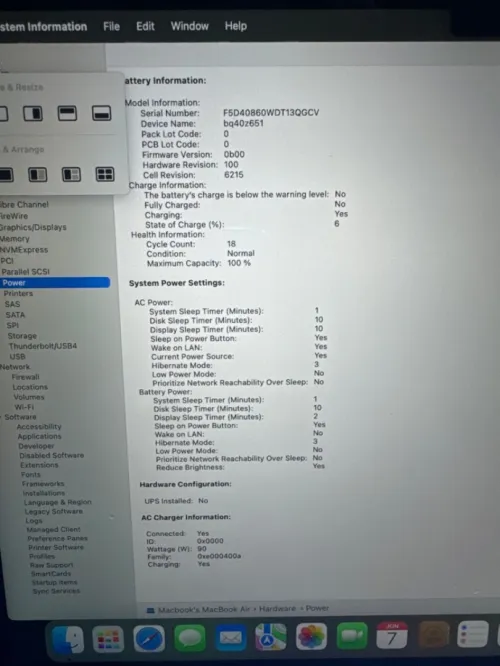Select Printer Software in sidebar
The height and width of the screenshot is (666, 500).
(x=56, y=547)
